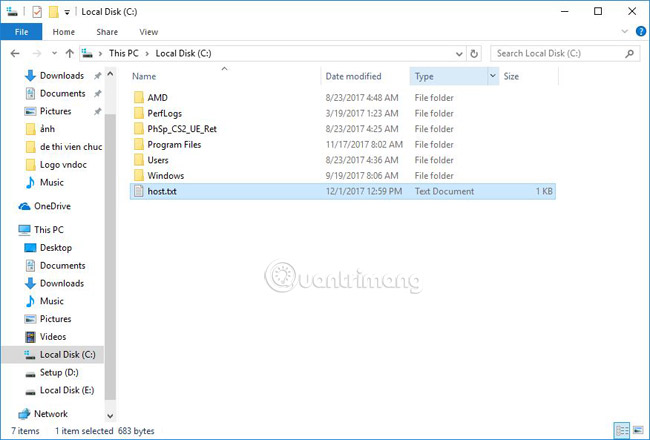
Task: Sort by the Name column header
Action: [x=144, y=76]
